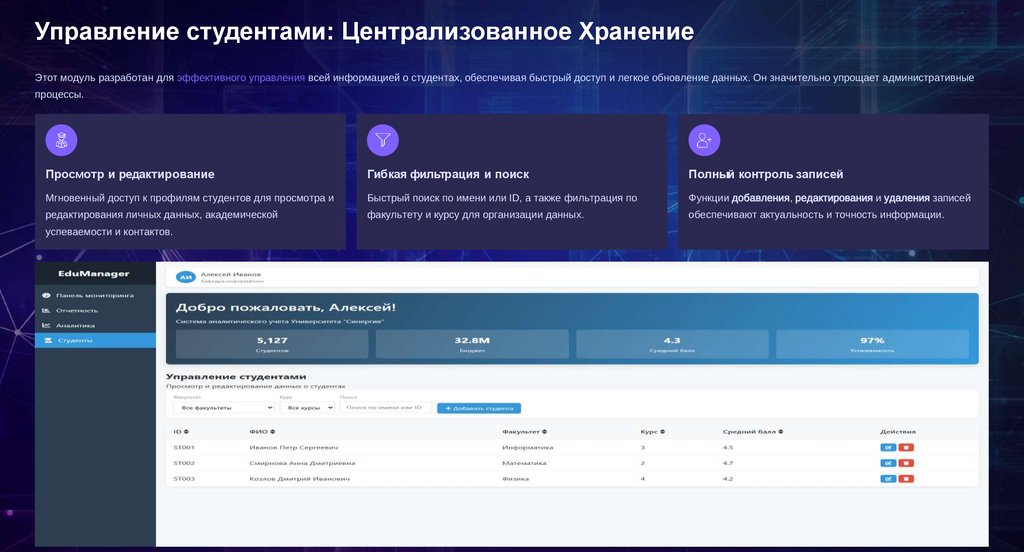Viewport: 1024px width, 552px height.
Task: Click the funnel filter icon above Гибкая фильтрация
Action: (x=383, y=140)
